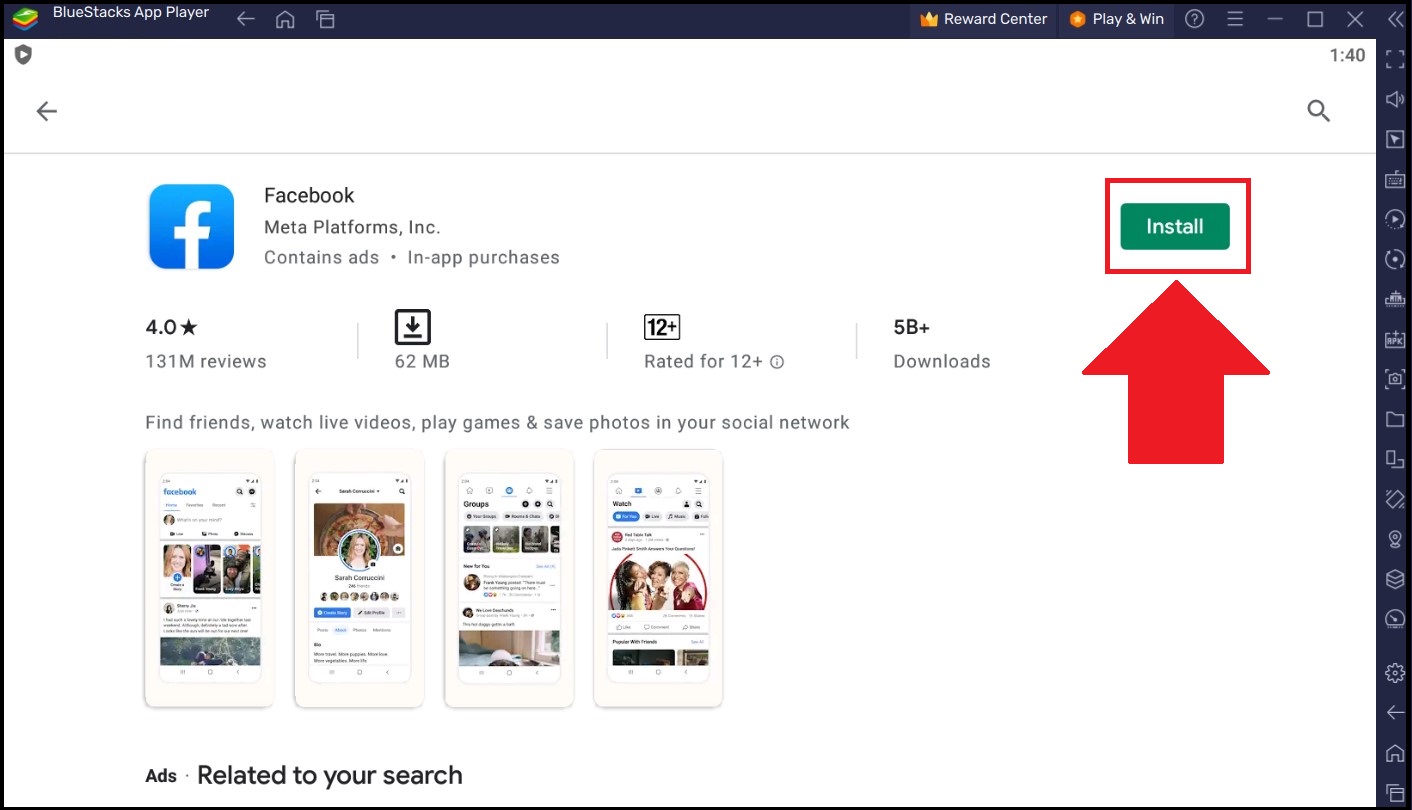Go back using the Play Store arrow

coord(47,111)
